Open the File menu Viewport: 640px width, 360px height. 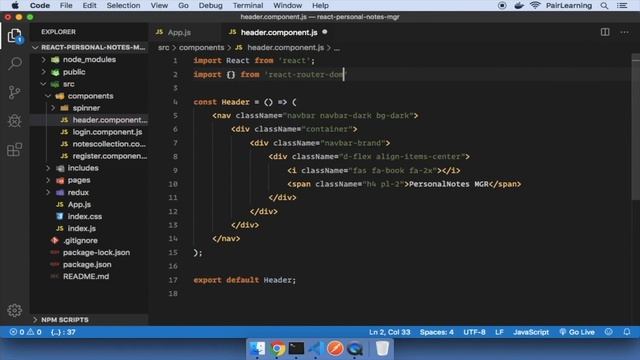(66, 6)
